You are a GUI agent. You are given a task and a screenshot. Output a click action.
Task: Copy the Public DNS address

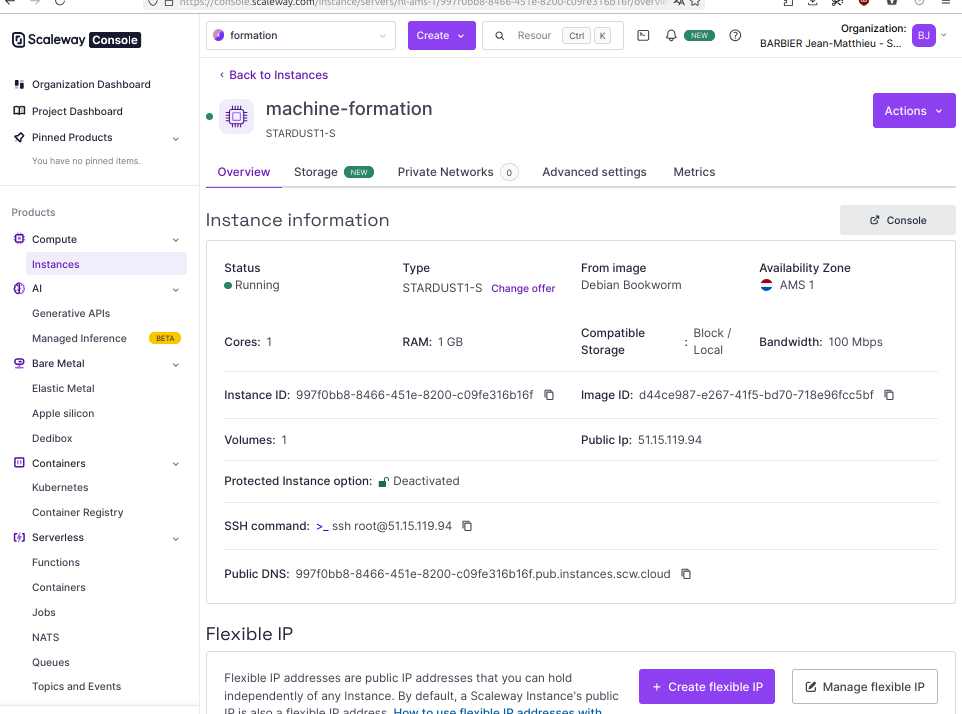tap(686, 574)
